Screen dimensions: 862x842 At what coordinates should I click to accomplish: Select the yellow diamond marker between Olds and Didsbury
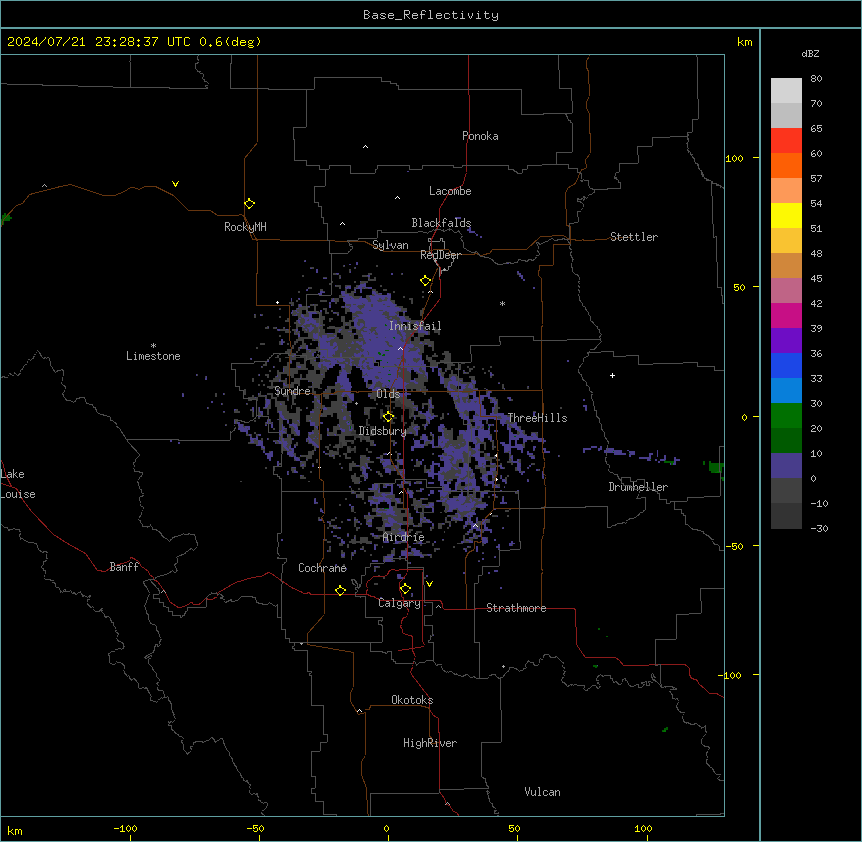[x=389, y=417]
